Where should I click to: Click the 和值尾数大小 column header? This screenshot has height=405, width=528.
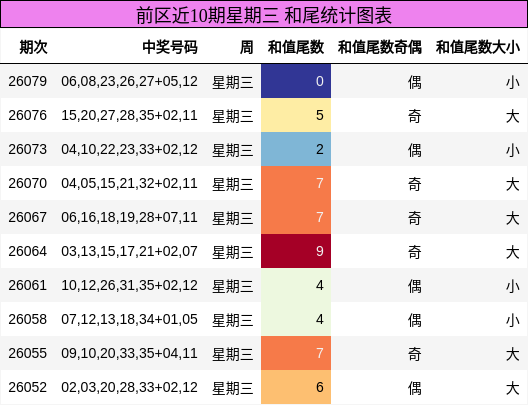coord(477,47)
